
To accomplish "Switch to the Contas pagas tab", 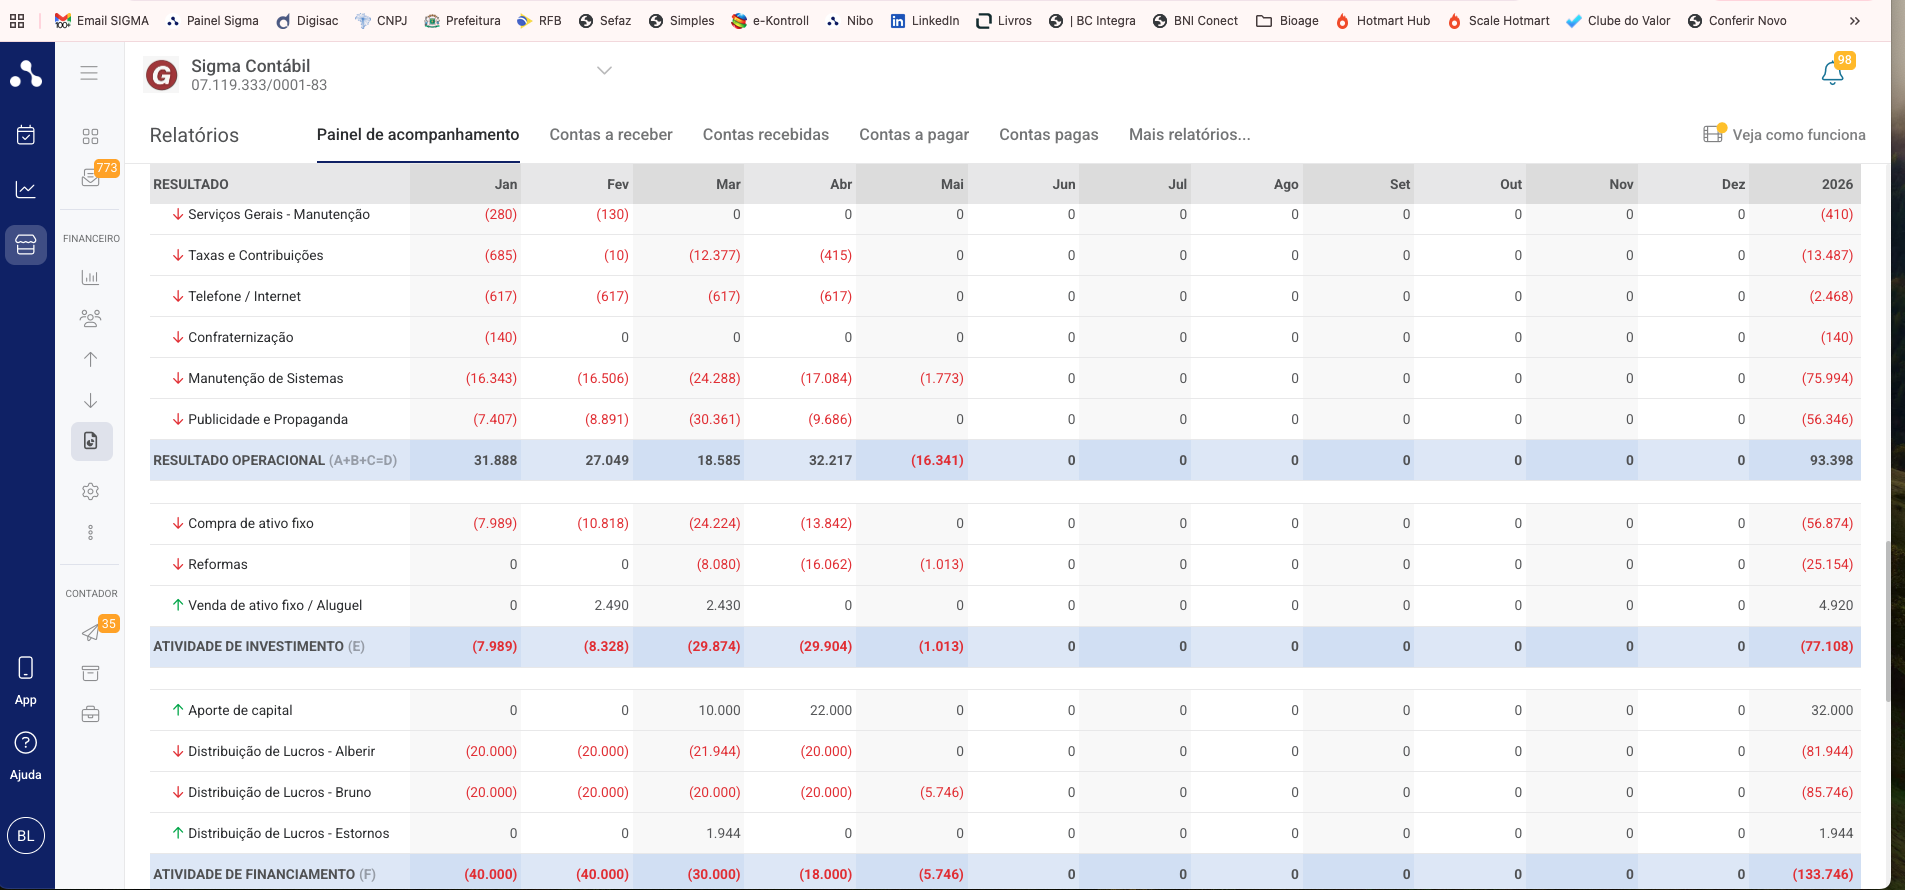I will [x=1048, y=134].
